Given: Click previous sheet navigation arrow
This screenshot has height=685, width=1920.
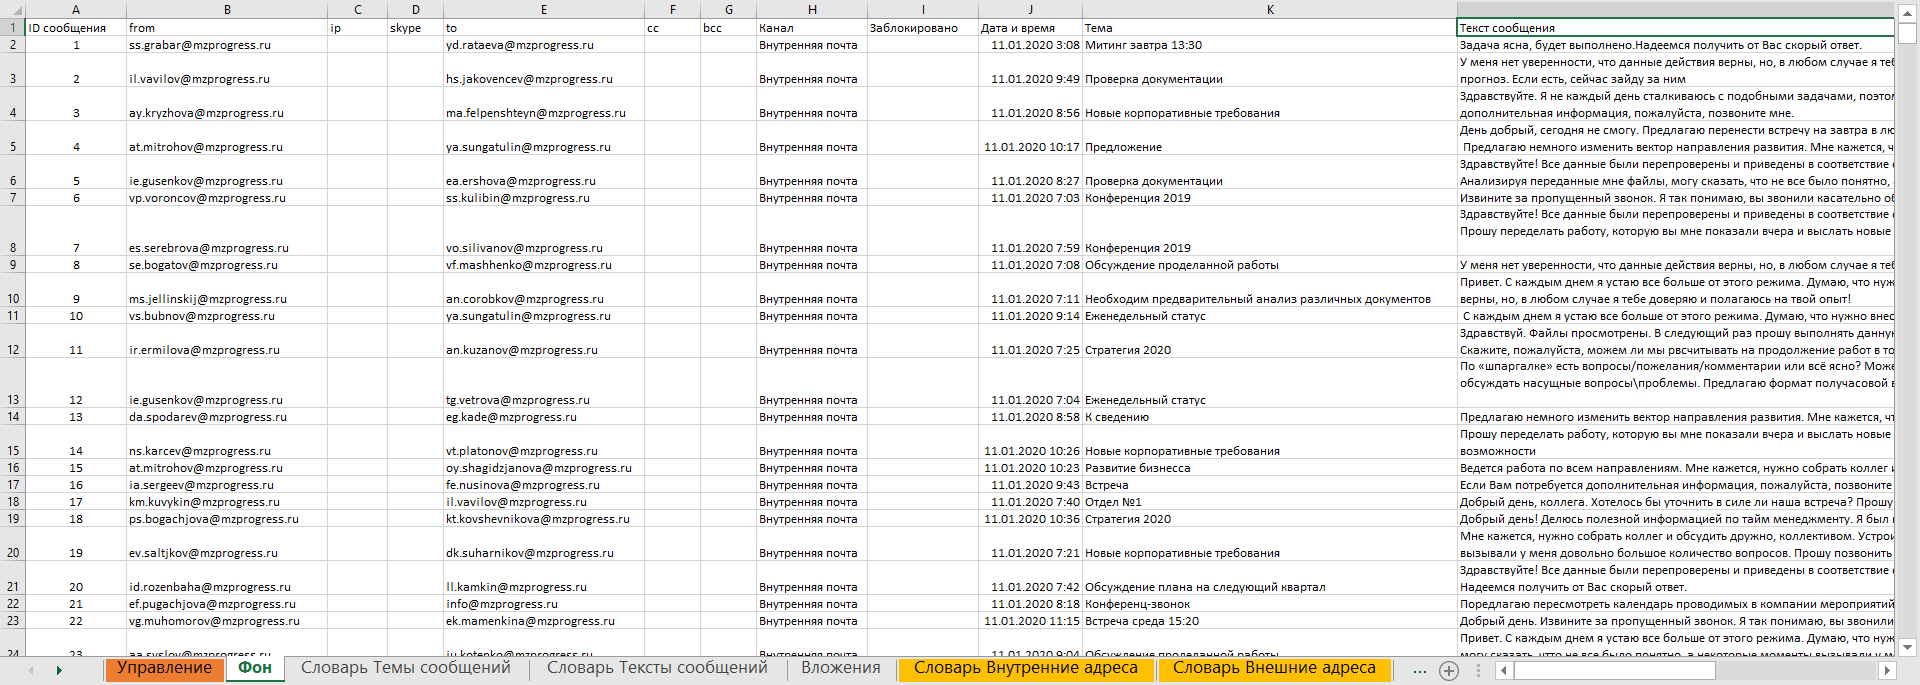Looking at the screenshot, I should tap(31, 670).
